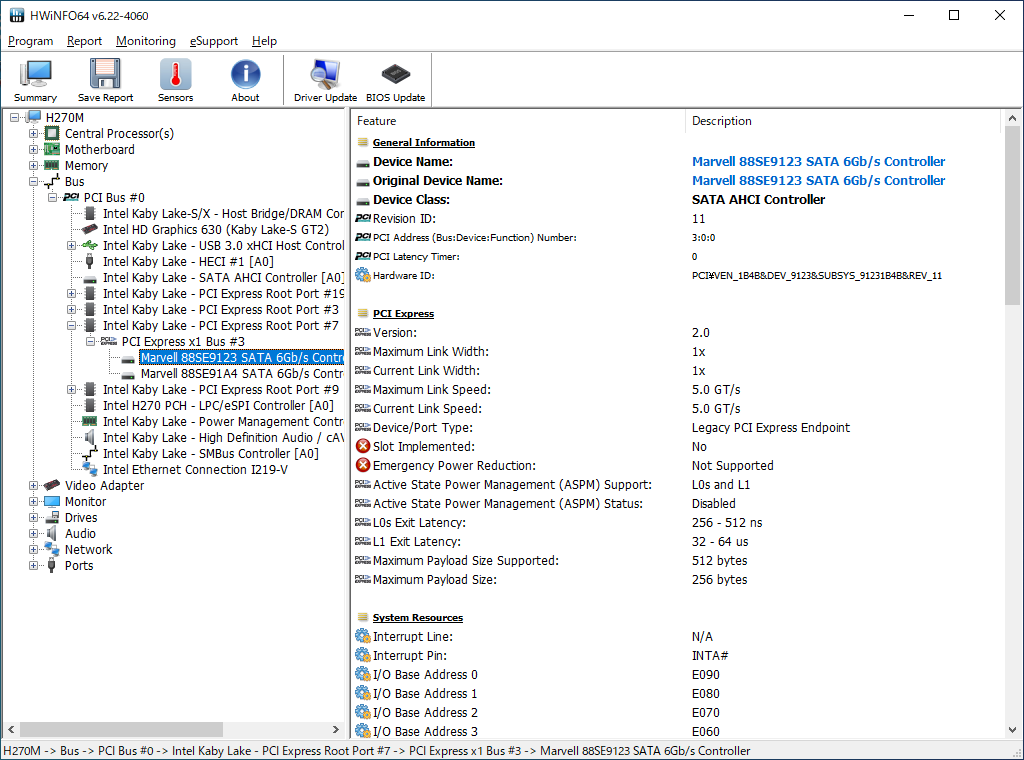
Task: Click tree scrollbar right arrow
Action: 336,729
